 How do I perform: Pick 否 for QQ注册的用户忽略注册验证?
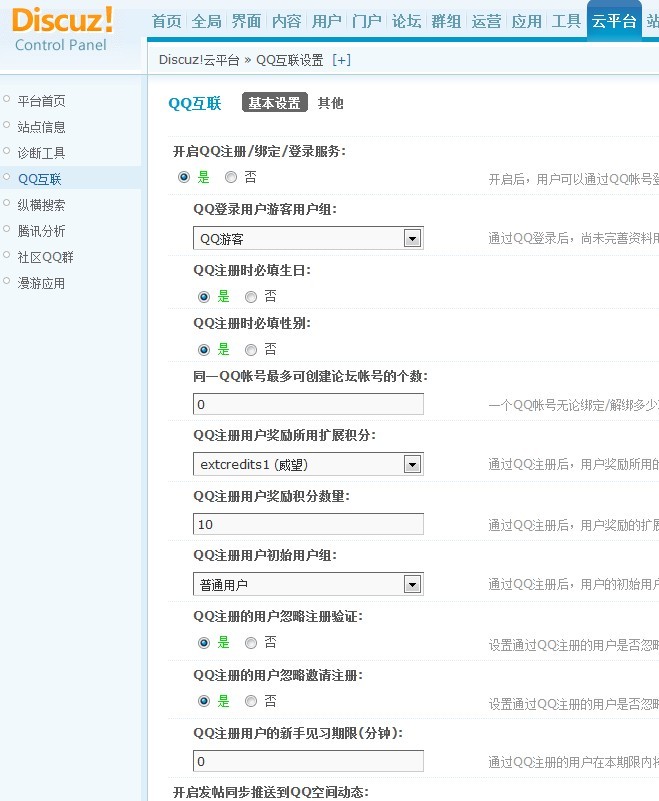point(251,643)
